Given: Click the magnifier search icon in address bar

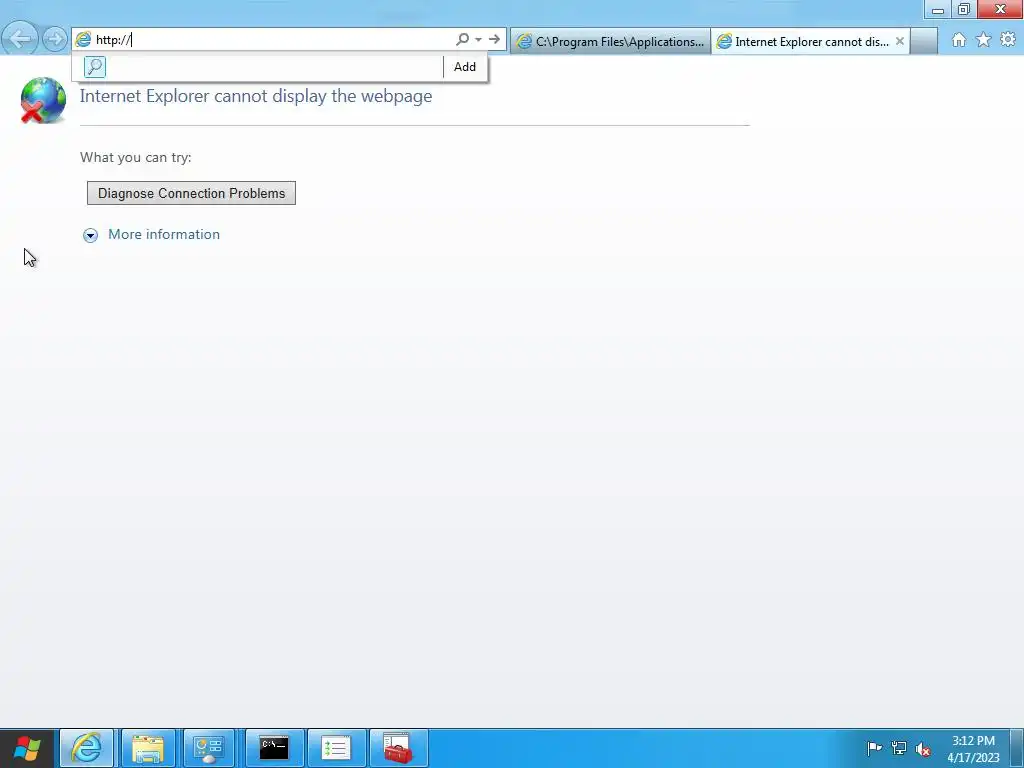Looking at the screenshot, I should pyautogui.click(x=462, y=40).
